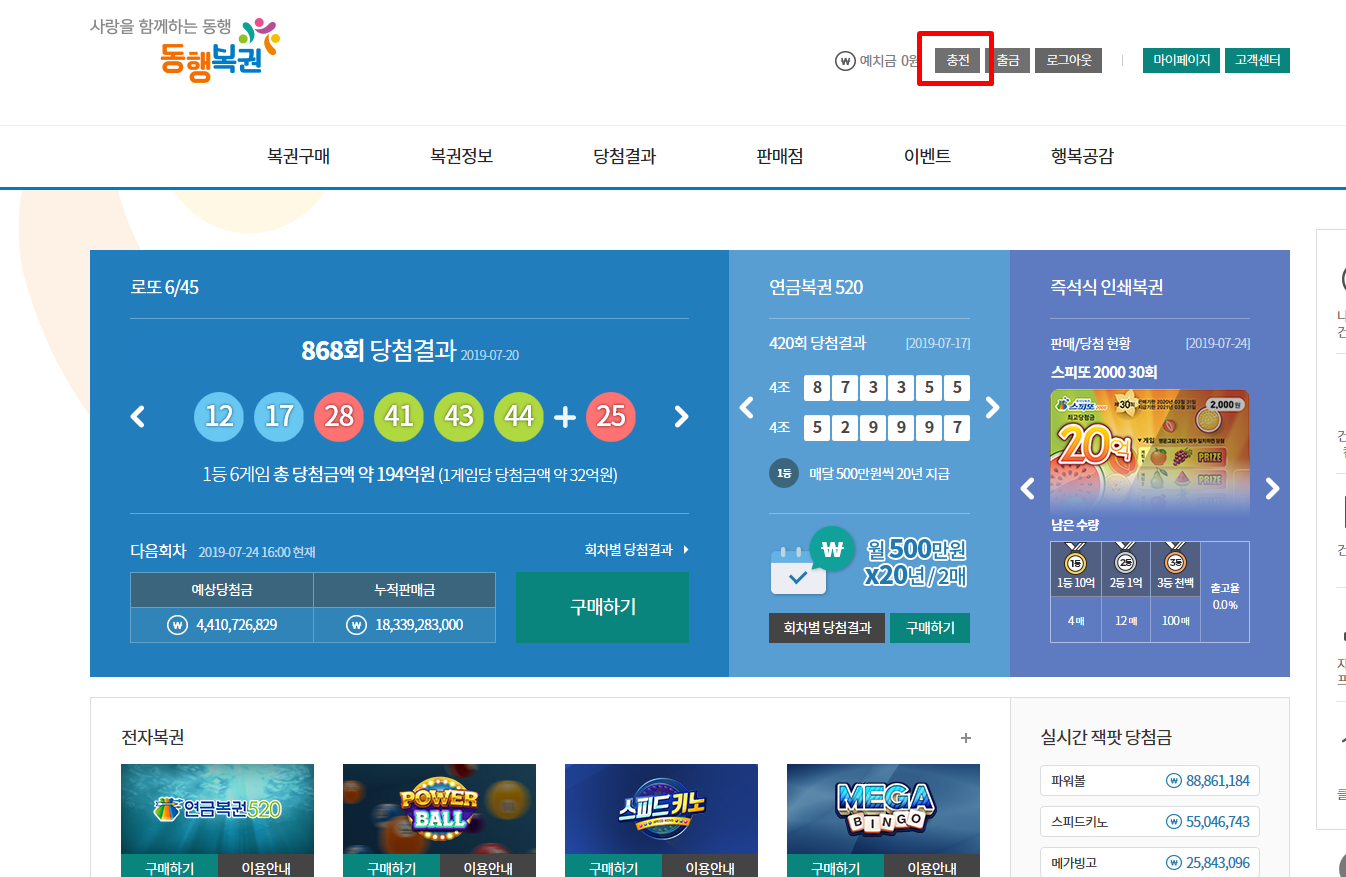Click the 출금 button
1346x877 pixels.
pyautogui.click(x=1008, y=60)
